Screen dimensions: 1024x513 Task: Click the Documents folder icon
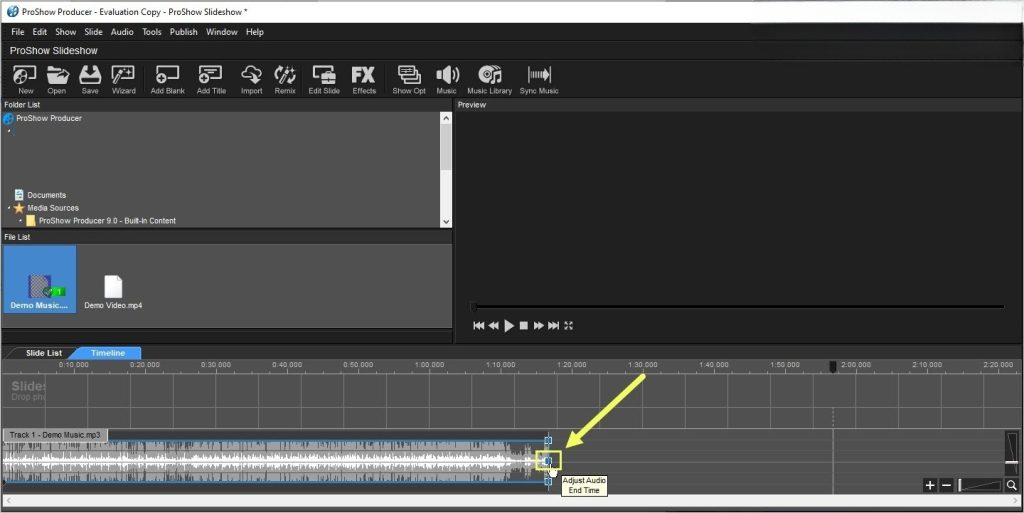coord(19,194)
